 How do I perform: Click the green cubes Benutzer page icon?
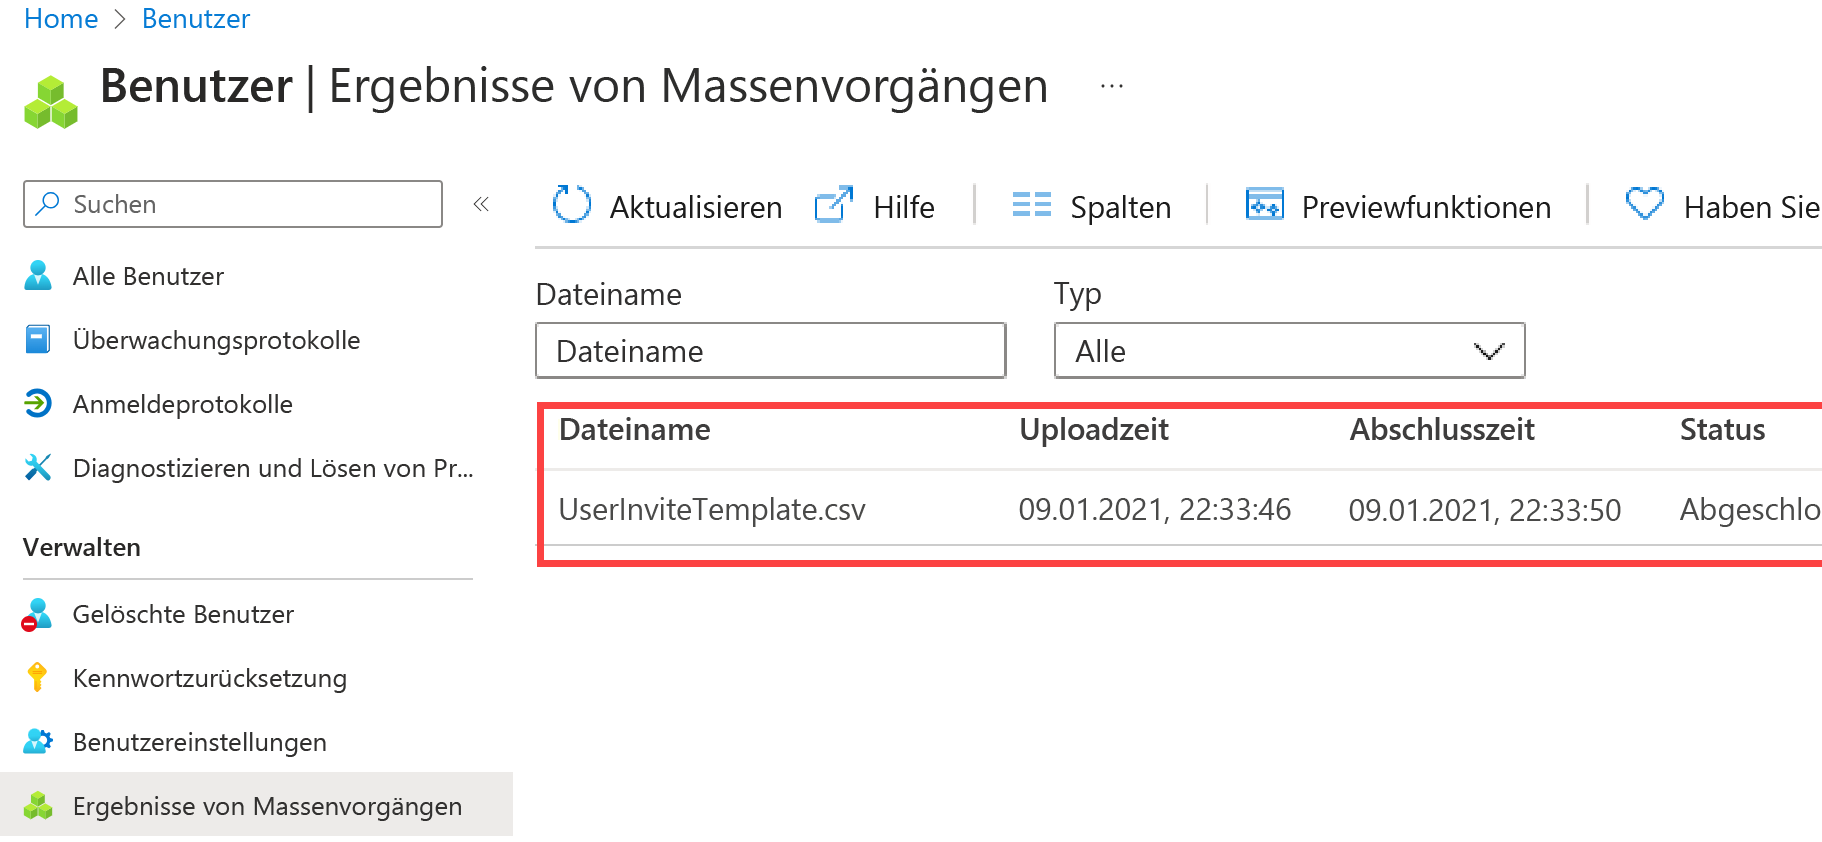coord(51,102)
